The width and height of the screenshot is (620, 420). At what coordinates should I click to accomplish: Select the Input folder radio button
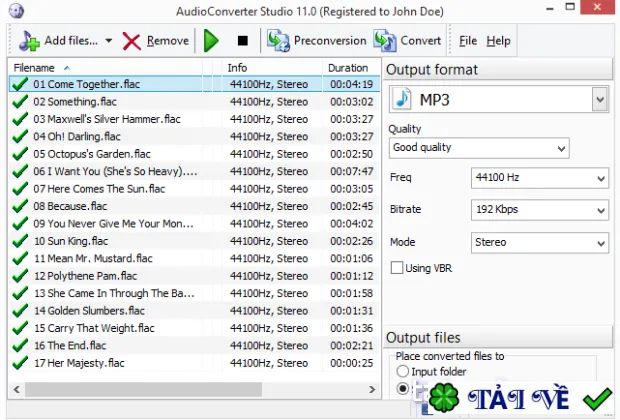click(x=403, y=371)
